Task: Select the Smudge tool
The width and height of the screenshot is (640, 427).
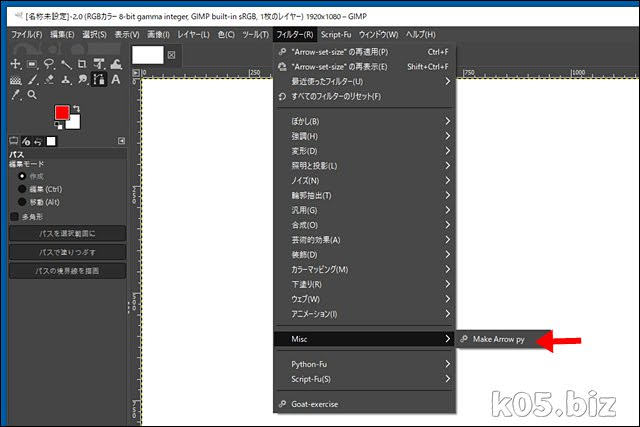Action: pyautogui.click(x=82, y=80)
